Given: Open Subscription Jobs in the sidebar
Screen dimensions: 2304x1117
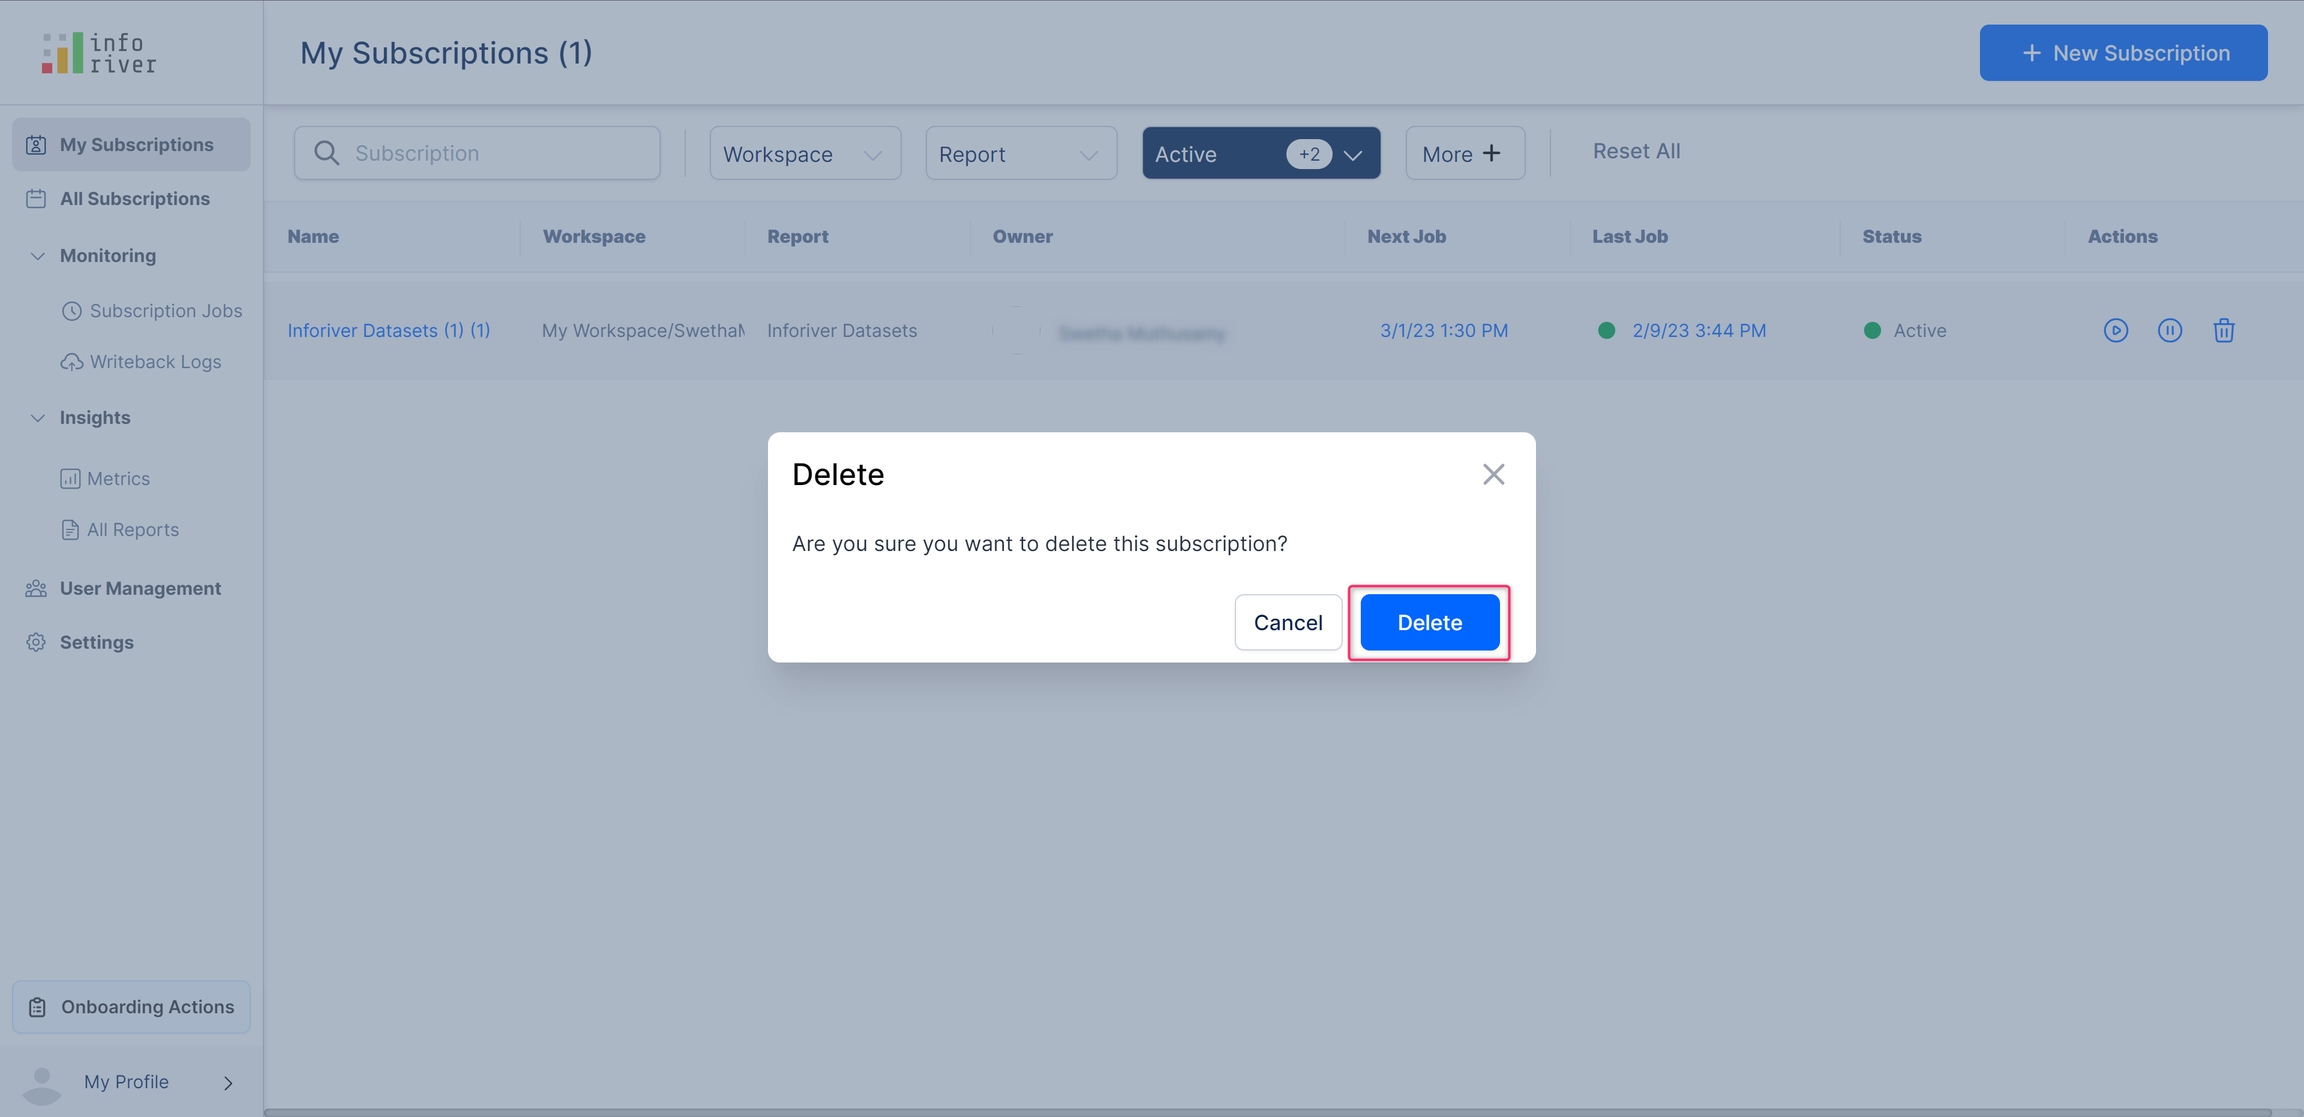Looking at the screenshot, I should click(165, 311).
